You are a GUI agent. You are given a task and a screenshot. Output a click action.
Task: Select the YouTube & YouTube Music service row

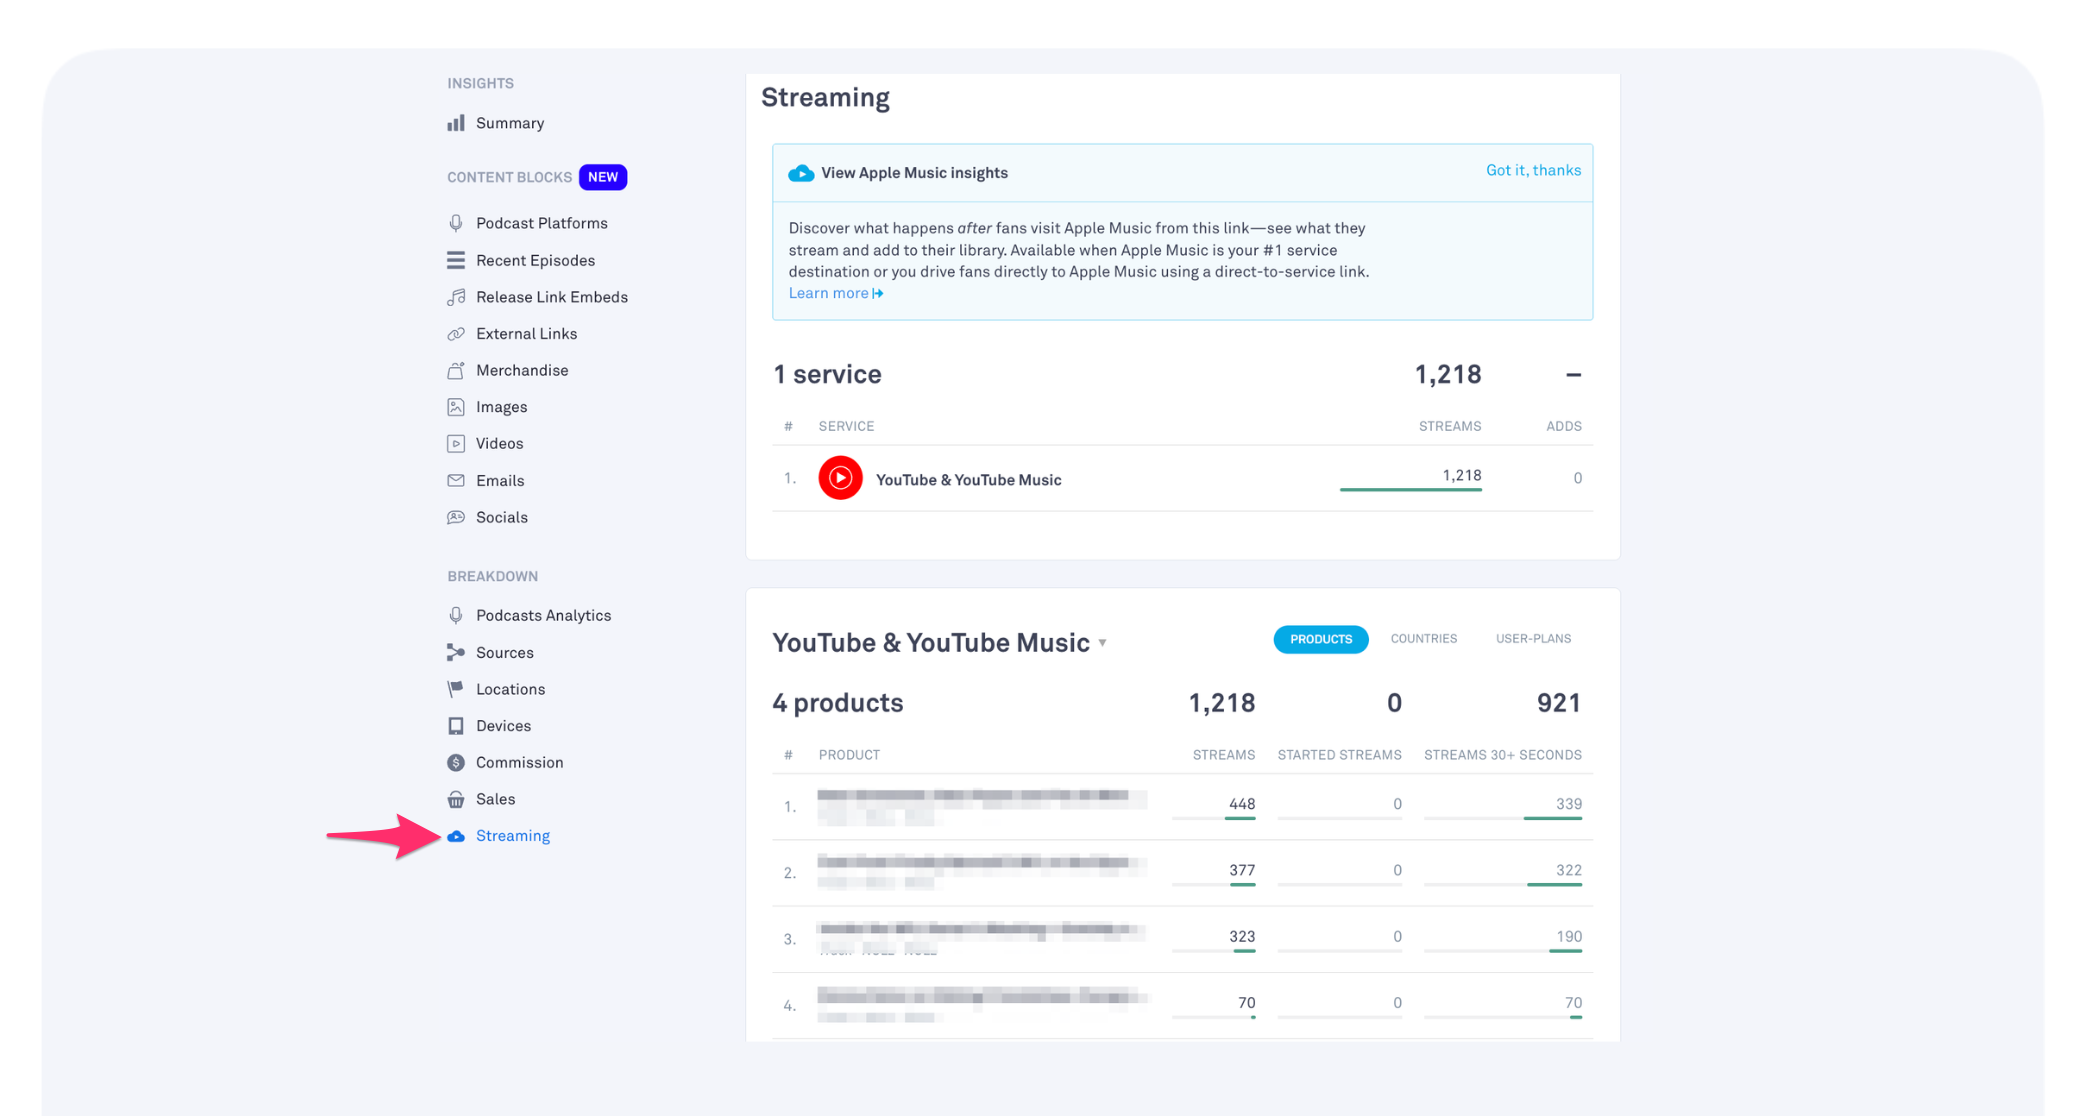point(968,480)
